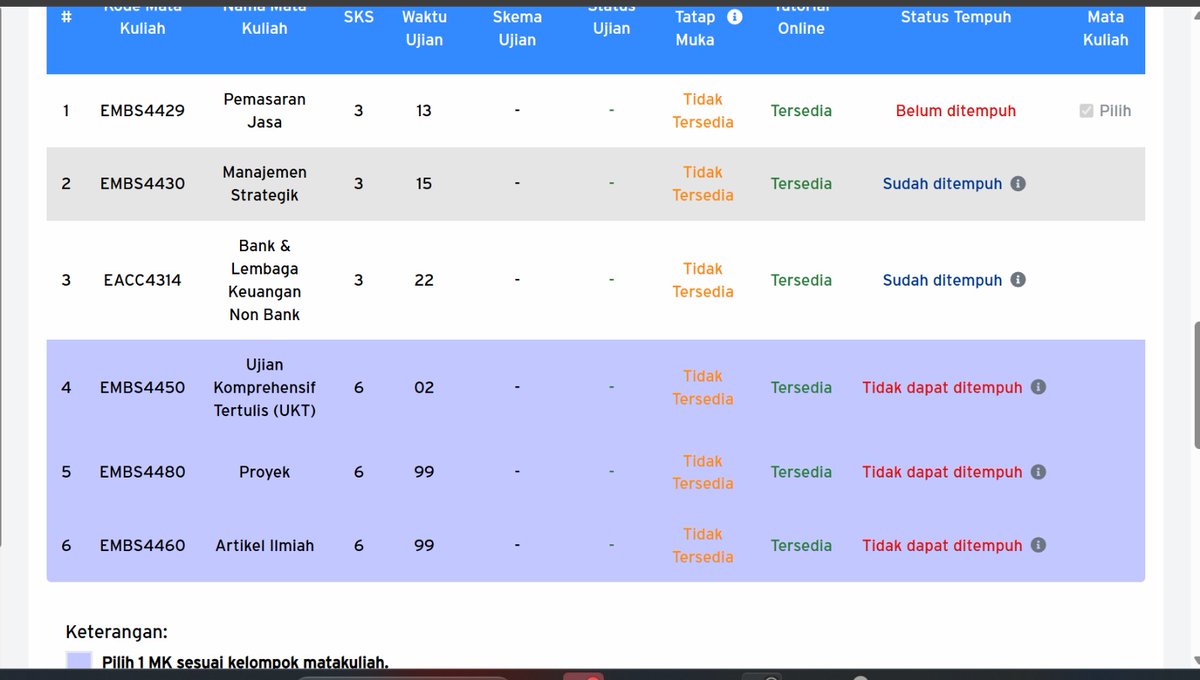Click Sudah ditempuh text in EACC4314 row
Image resolution: width=1200 pixels, height=680 pixels.
tap(942, 280)
